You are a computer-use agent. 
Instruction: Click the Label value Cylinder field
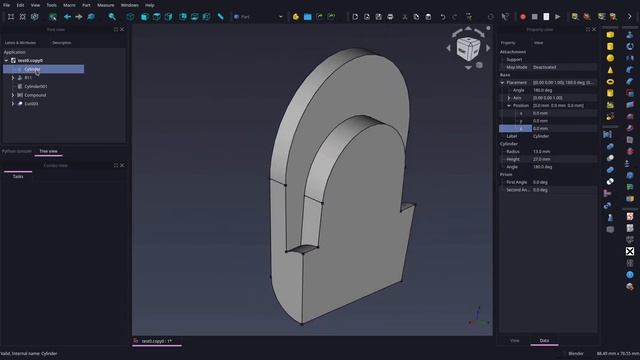click(564, 136)
